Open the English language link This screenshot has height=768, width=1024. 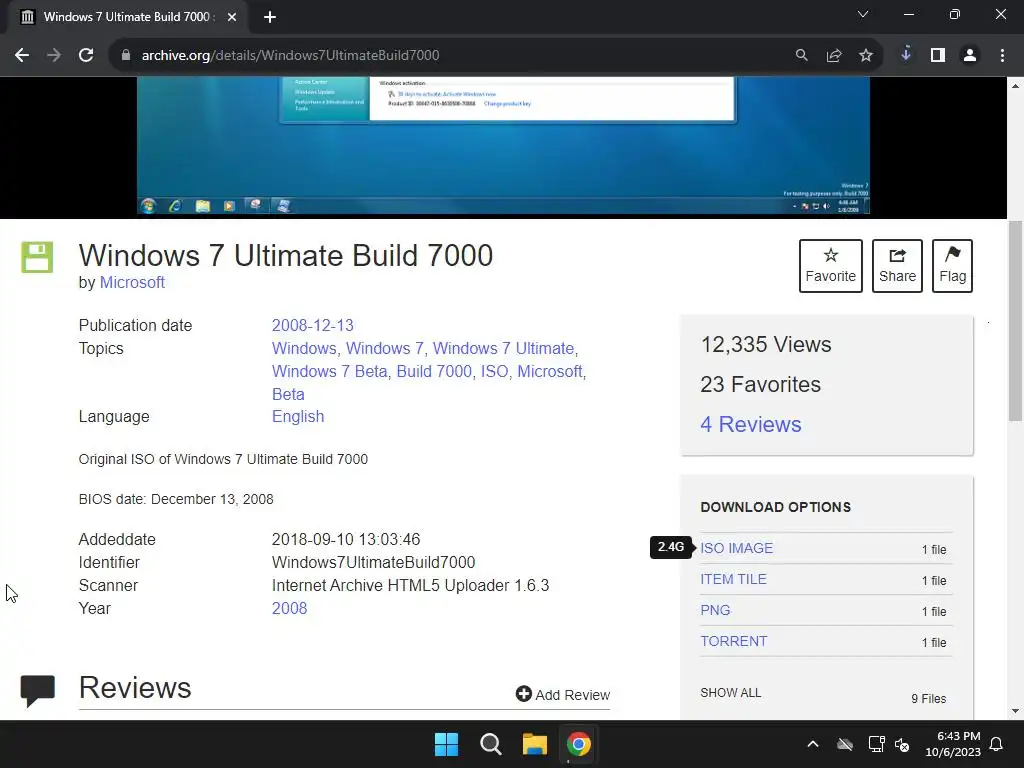298,417
